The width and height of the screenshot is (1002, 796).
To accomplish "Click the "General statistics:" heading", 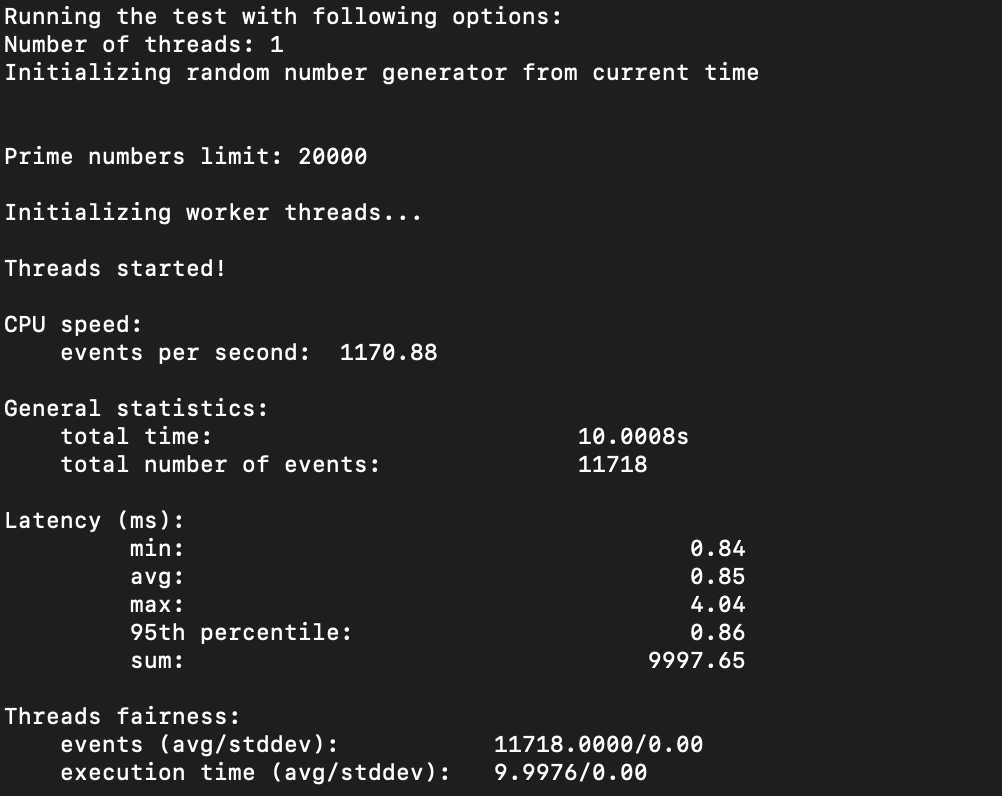I will tap(136, 409).
